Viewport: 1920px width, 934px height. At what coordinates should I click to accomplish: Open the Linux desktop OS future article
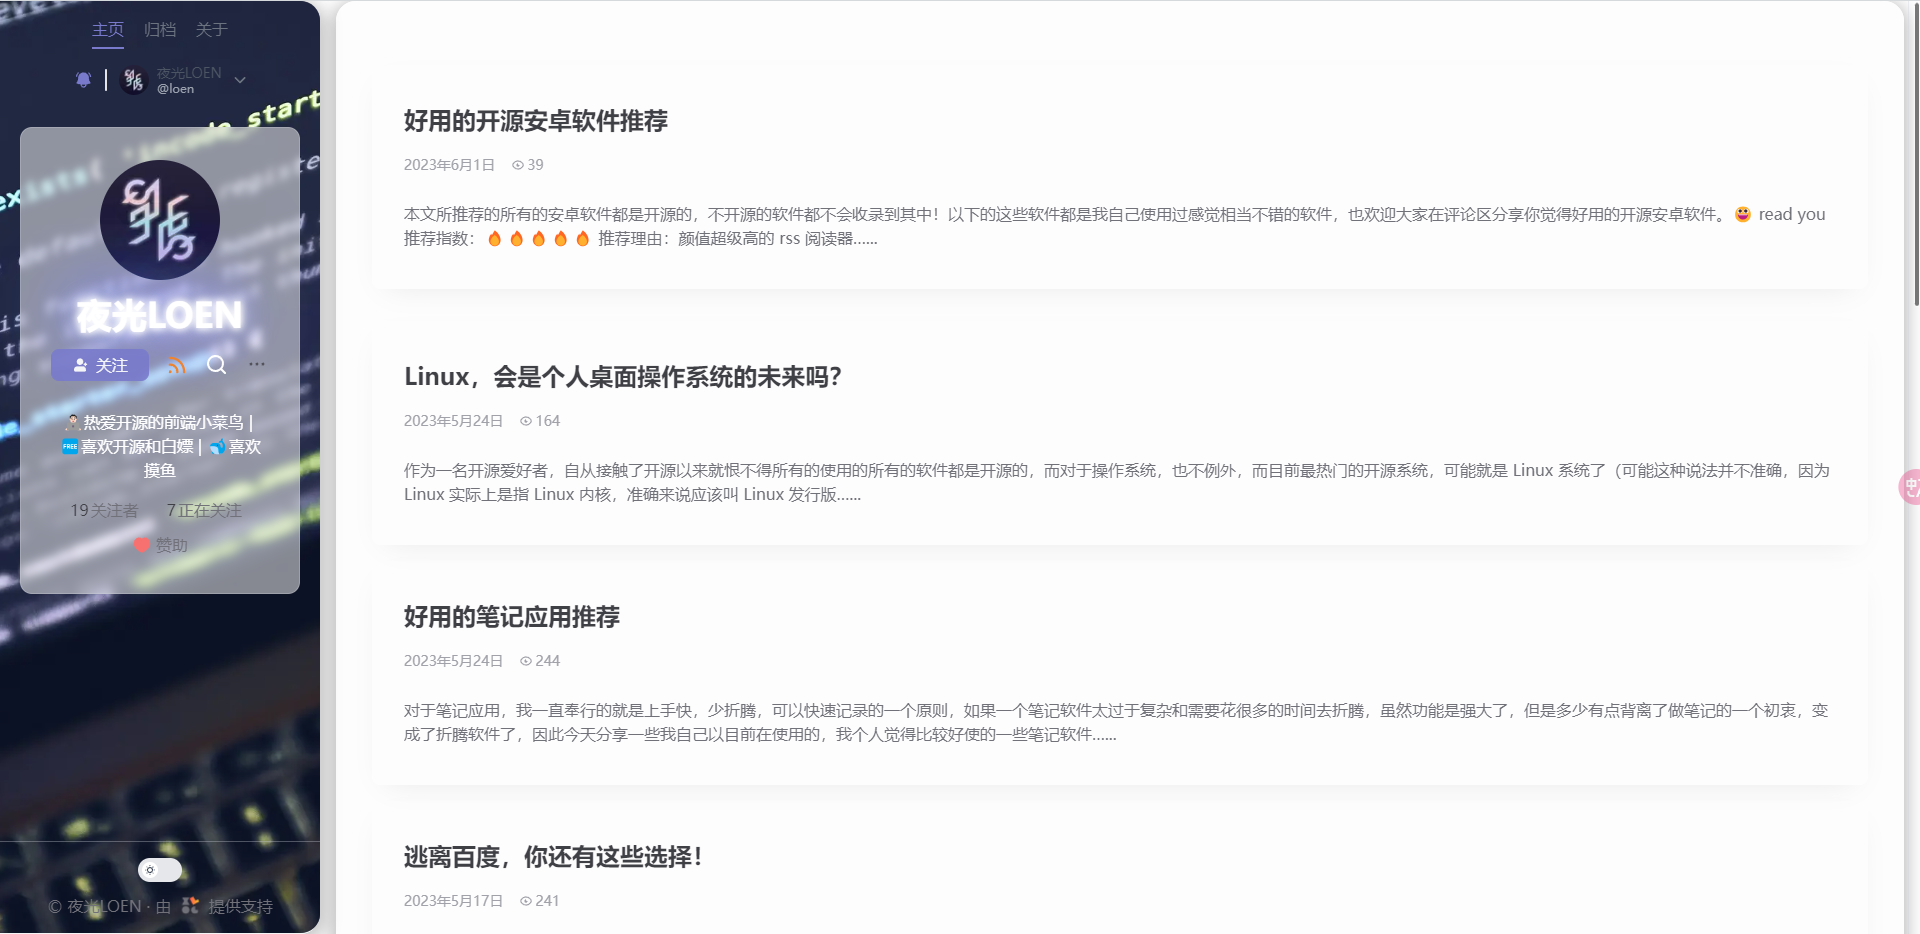[x=622, y=377]
